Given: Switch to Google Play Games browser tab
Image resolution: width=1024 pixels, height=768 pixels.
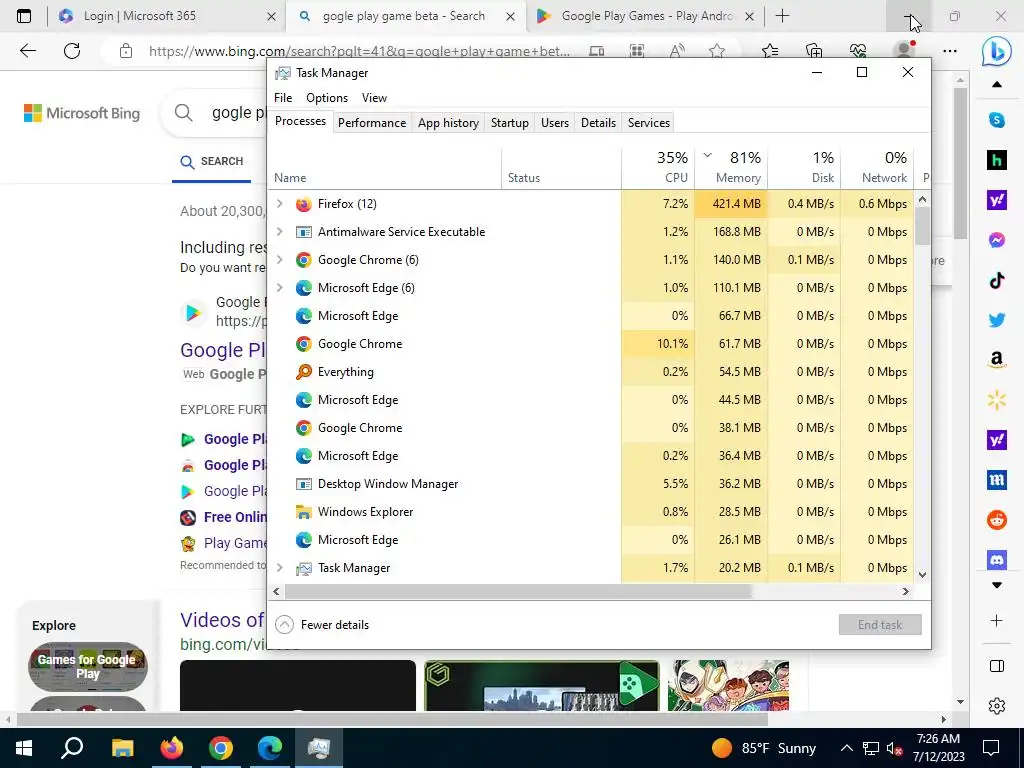Looking at the screenshot, I should coord(647,16).
